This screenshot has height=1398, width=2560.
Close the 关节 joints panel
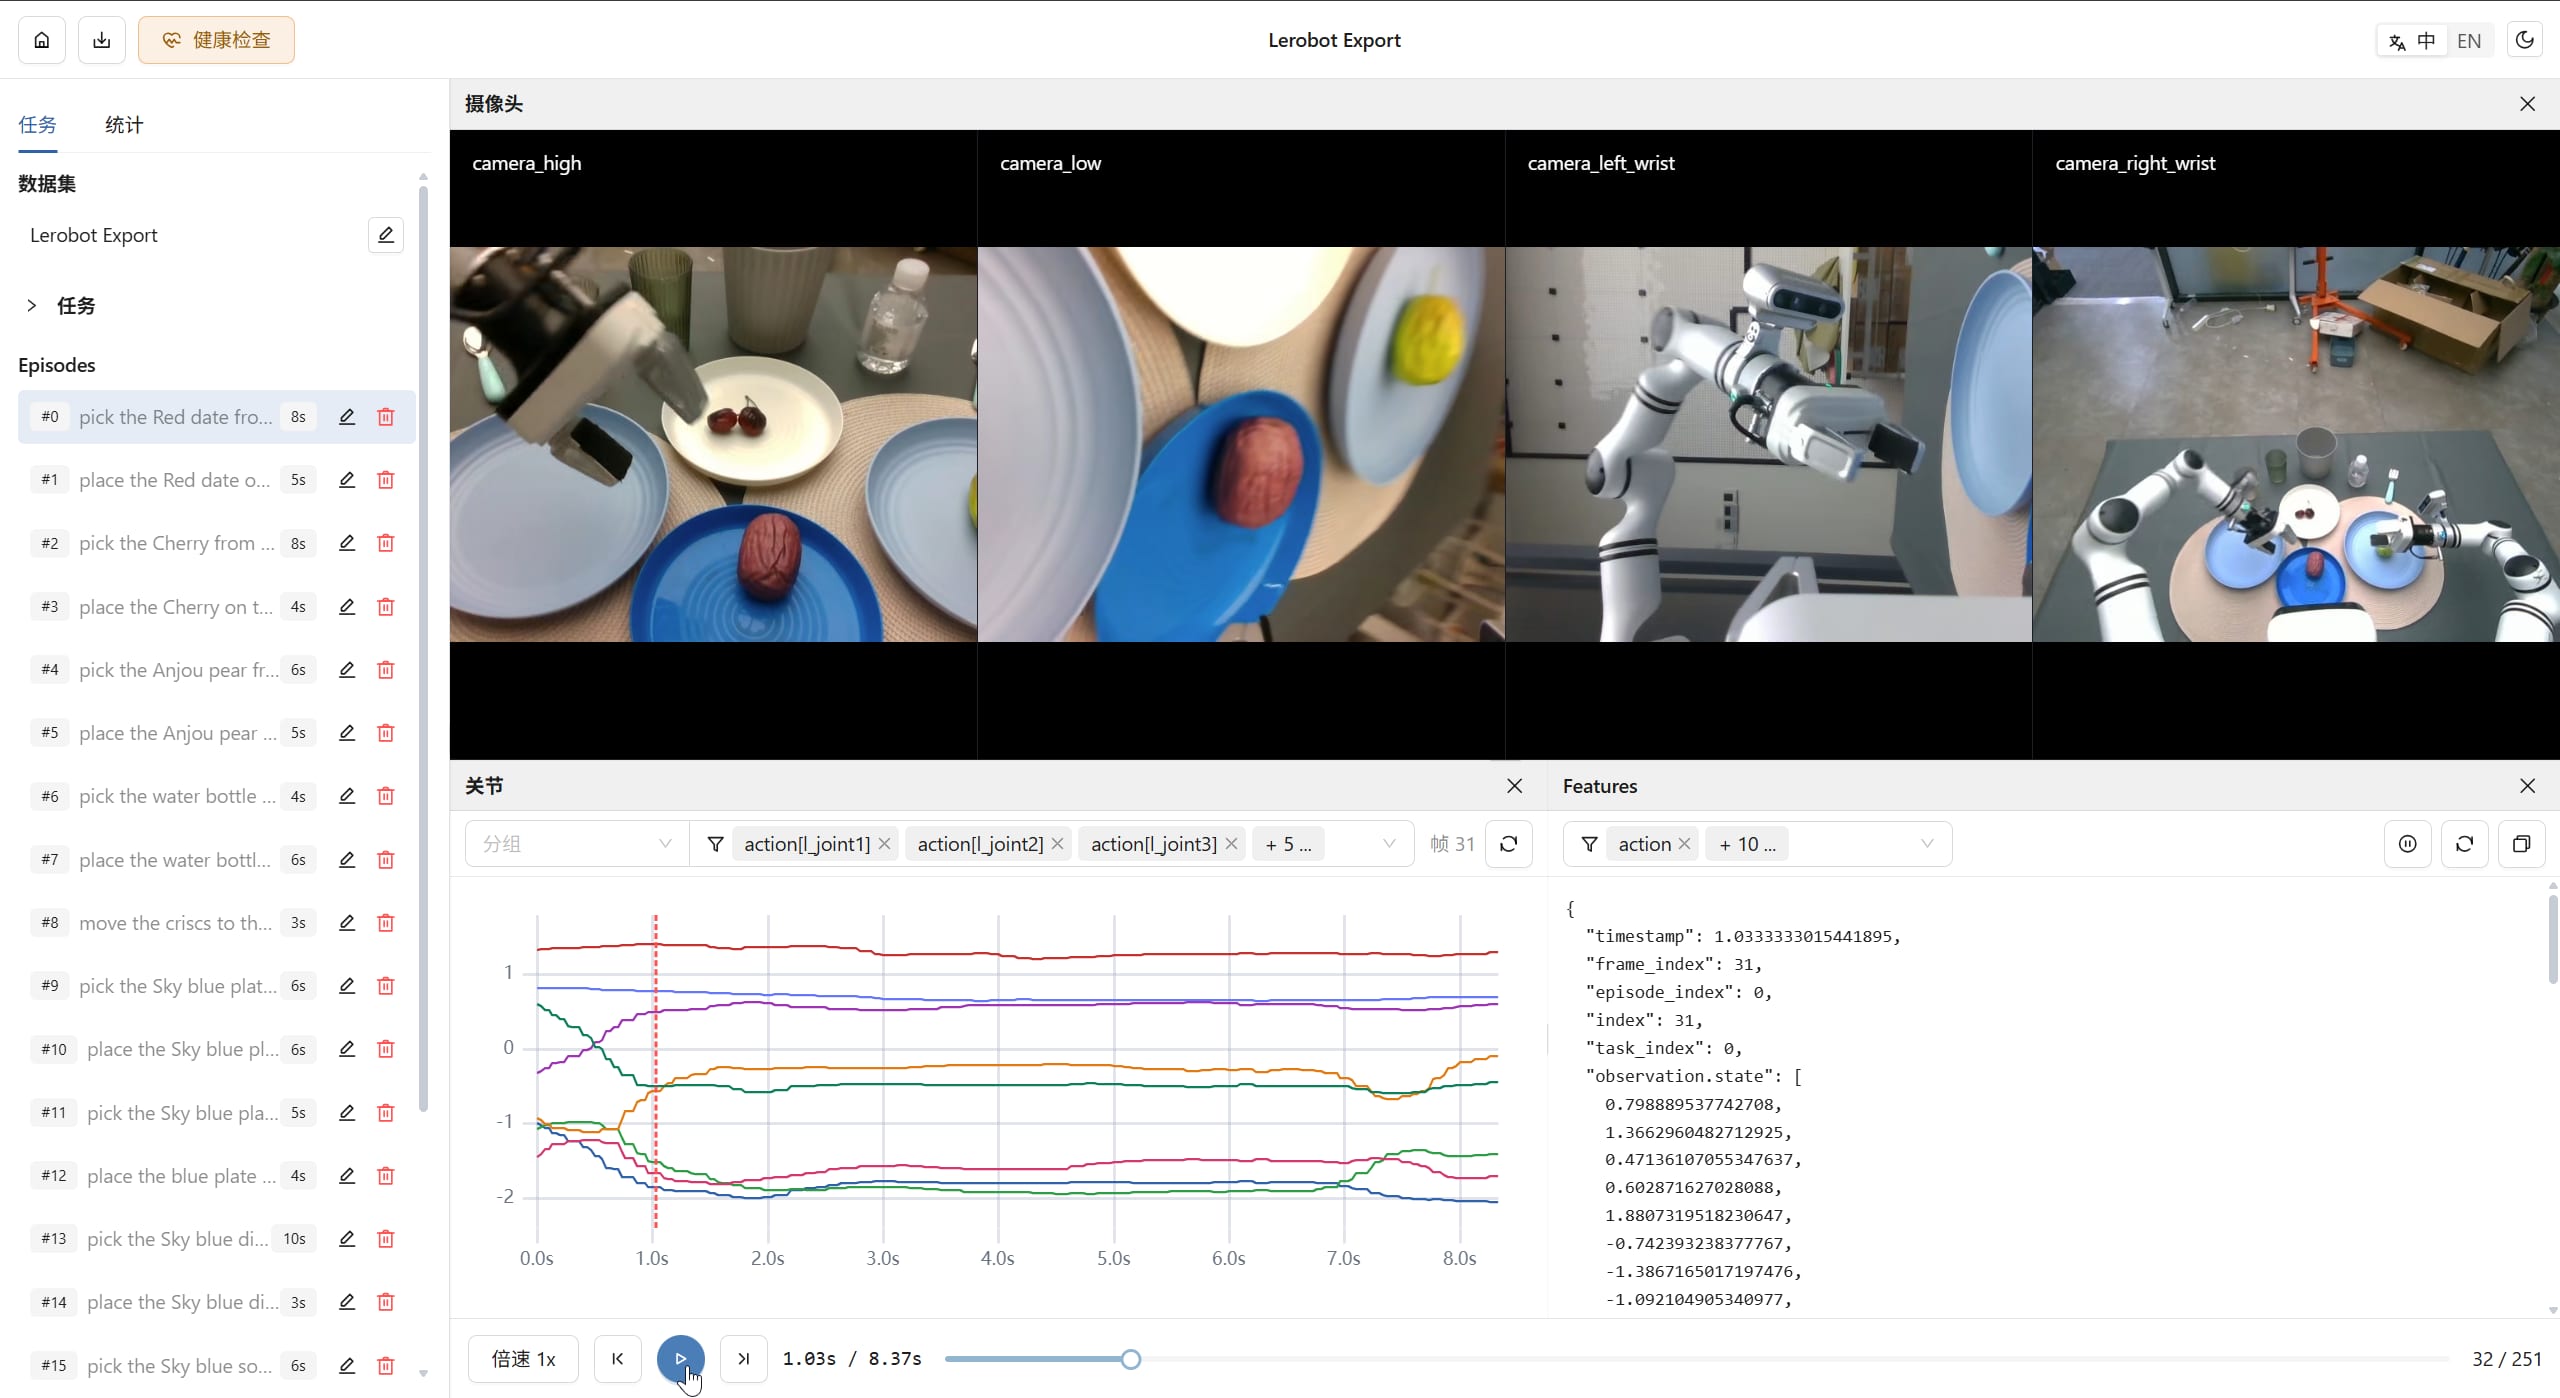tap(1514, 786)
